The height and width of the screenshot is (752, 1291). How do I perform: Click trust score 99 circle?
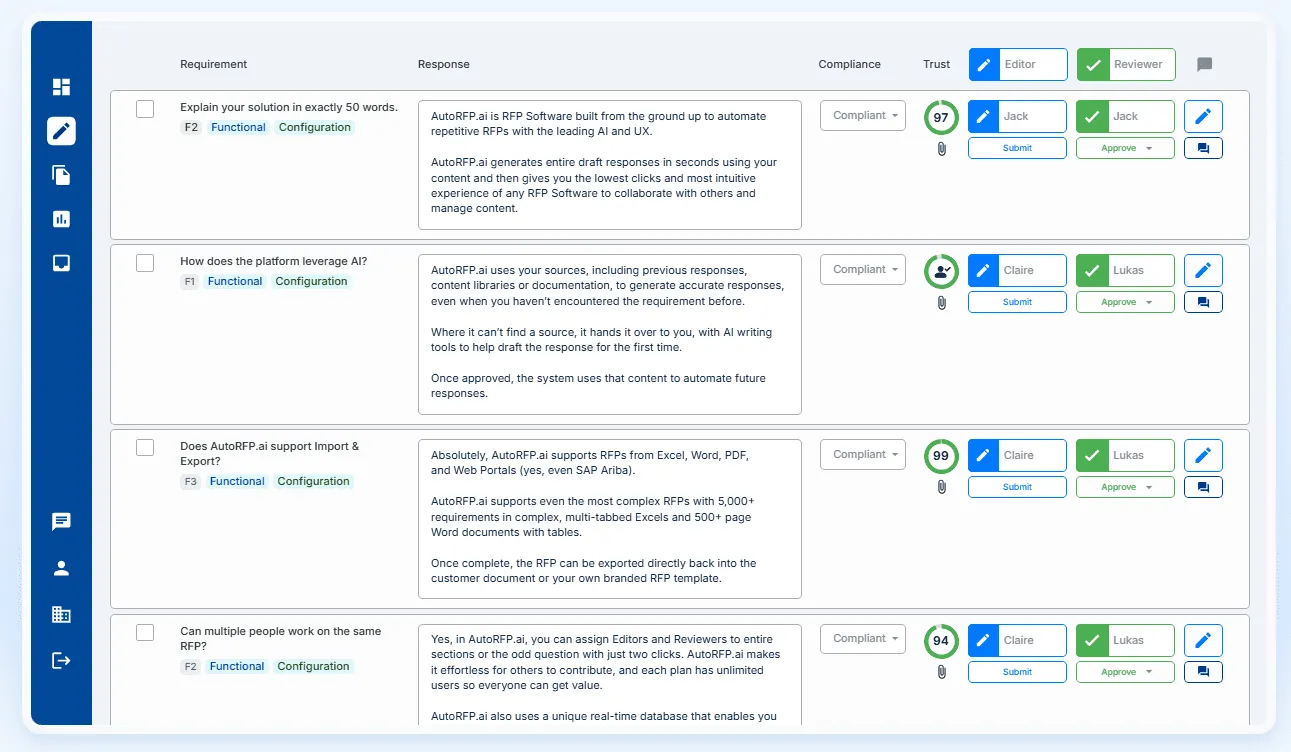[941, 456]
